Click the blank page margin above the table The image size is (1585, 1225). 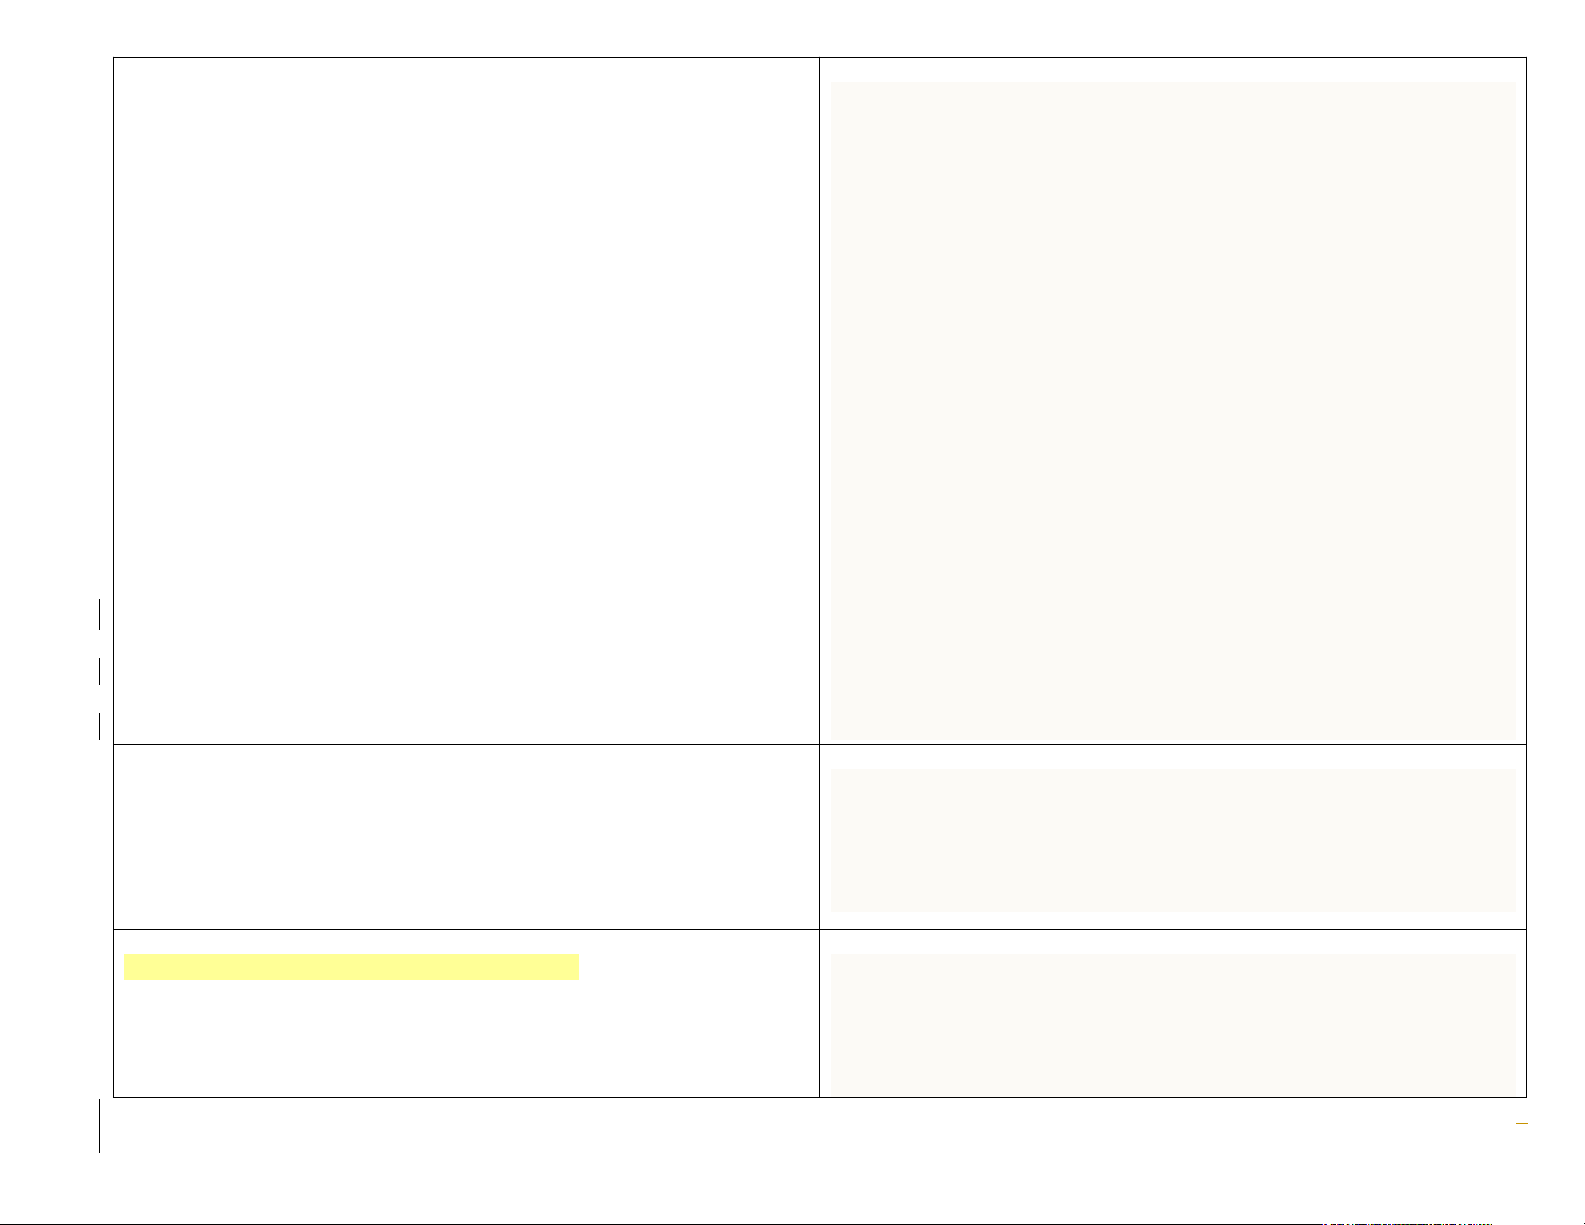(x=800, y=28)
